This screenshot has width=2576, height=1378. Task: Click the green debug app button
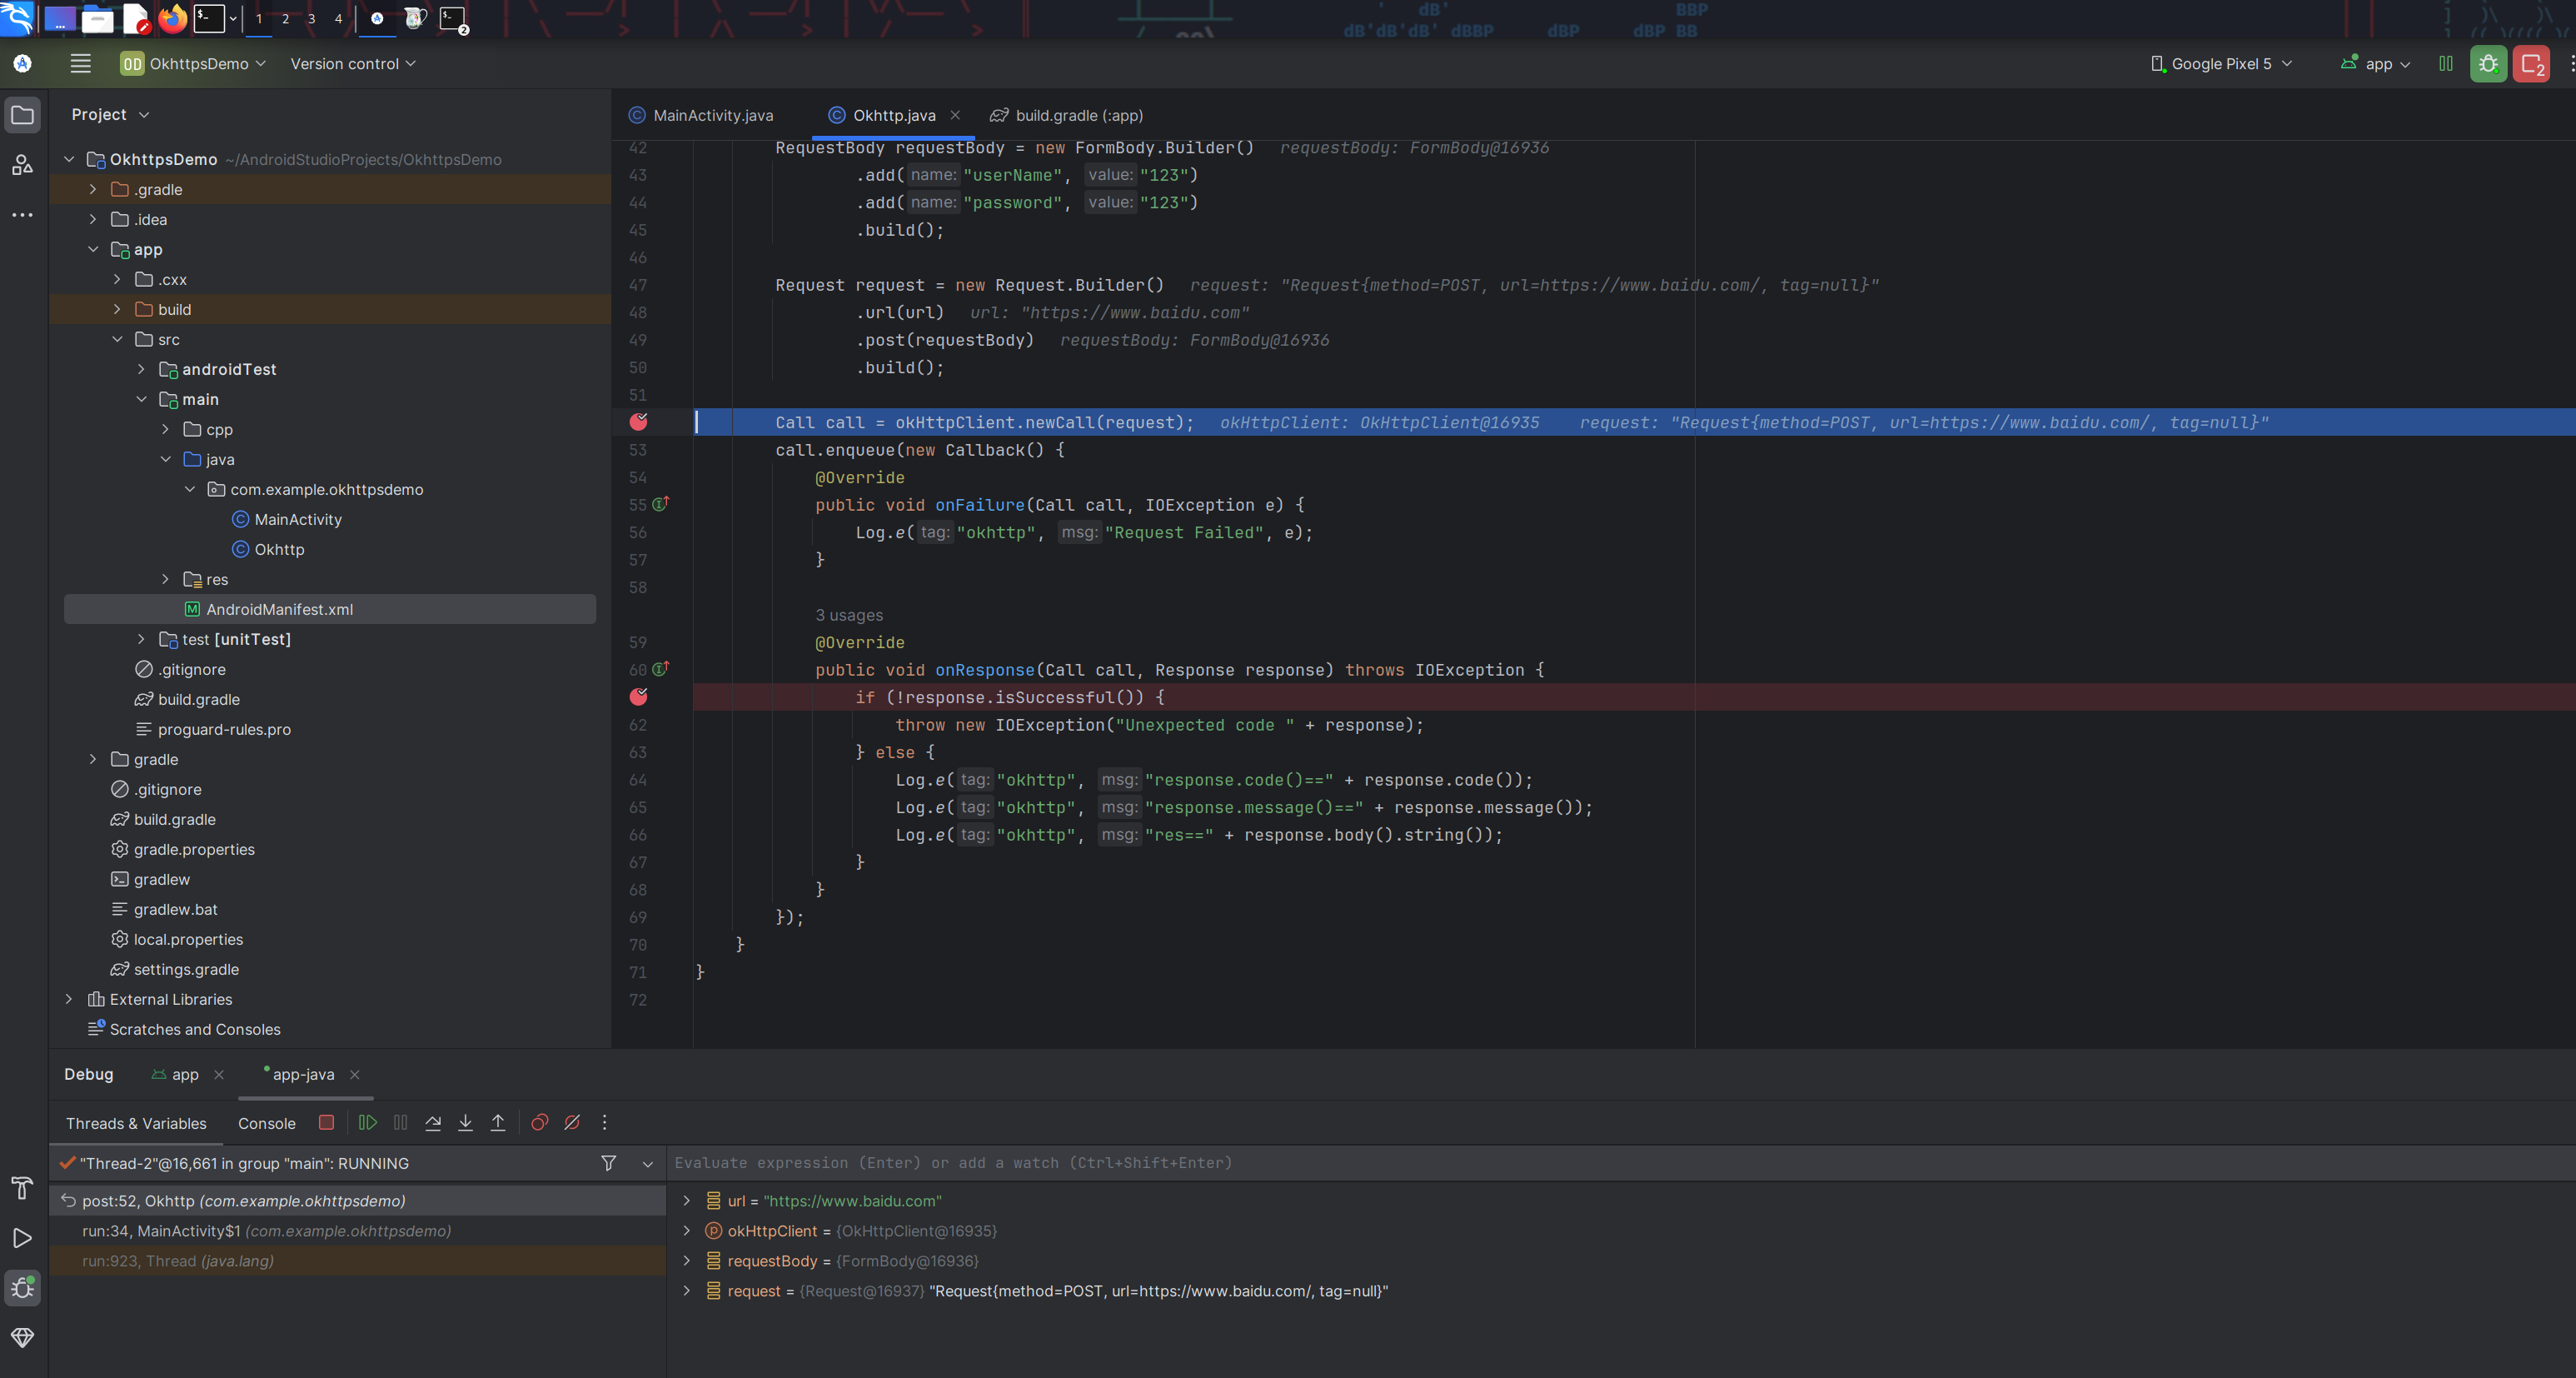point(2488,64)
